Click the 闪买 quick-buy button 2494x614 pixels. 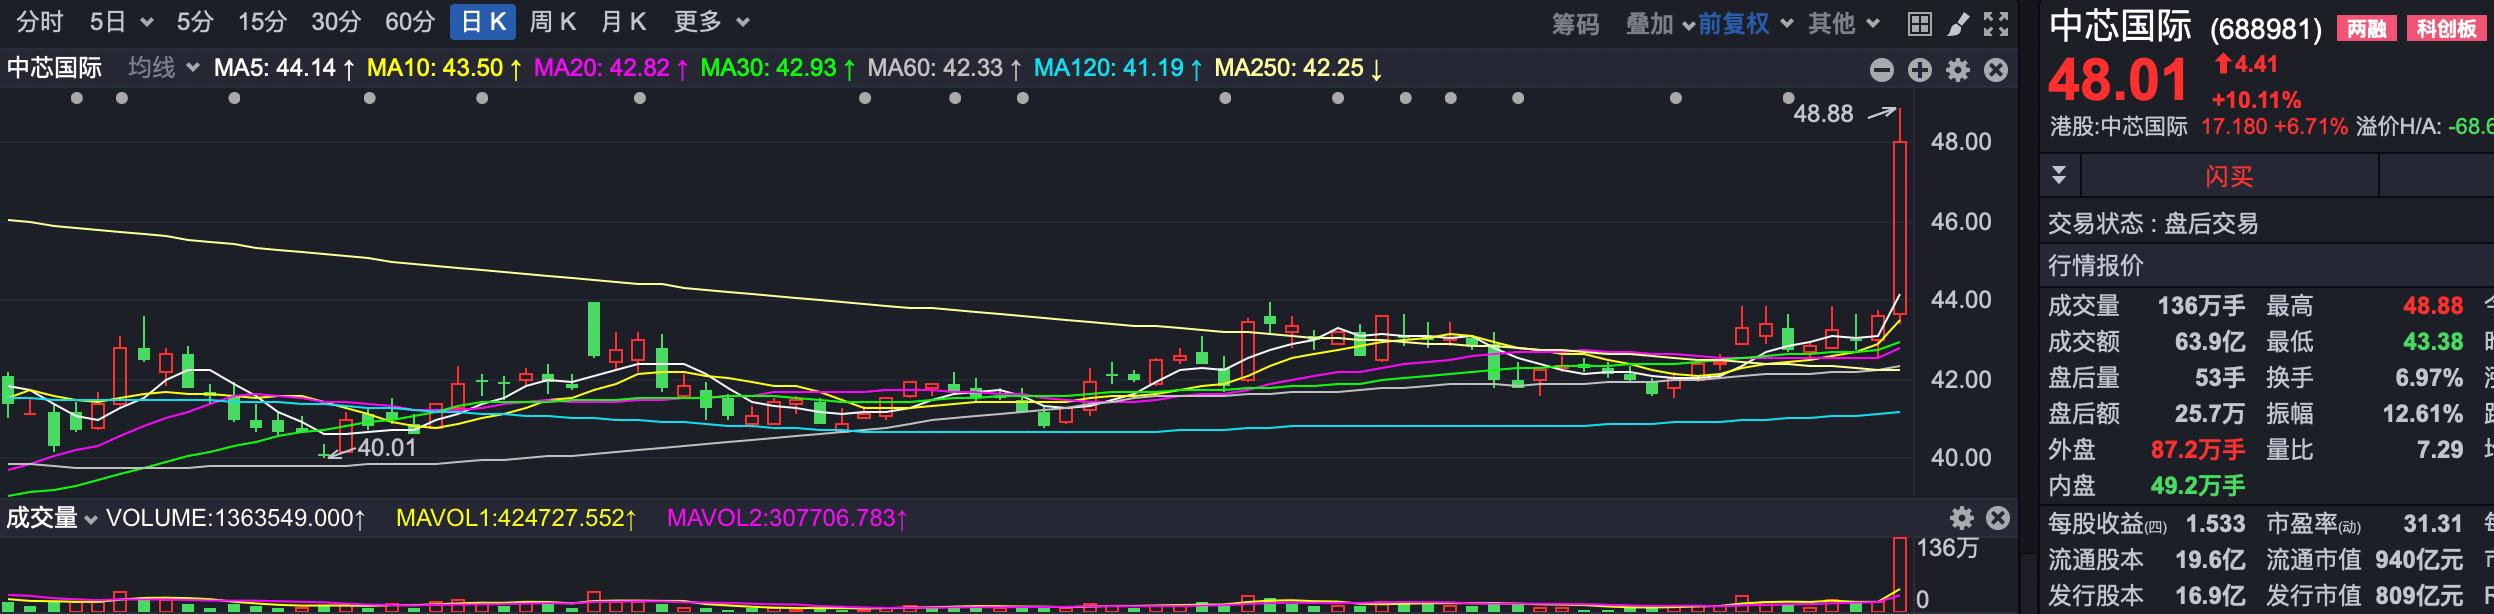click(x=2229, y=177)
